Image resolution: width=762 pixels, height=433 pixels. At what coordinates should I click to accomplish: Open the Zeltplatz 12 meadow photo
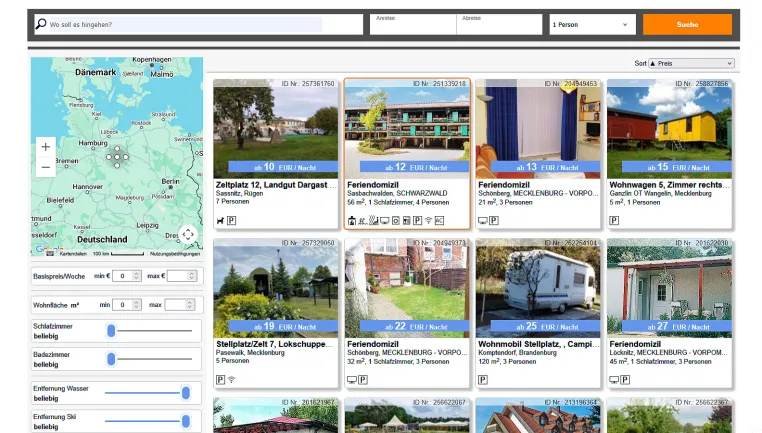pyautogui.click(x=276, y=129)
